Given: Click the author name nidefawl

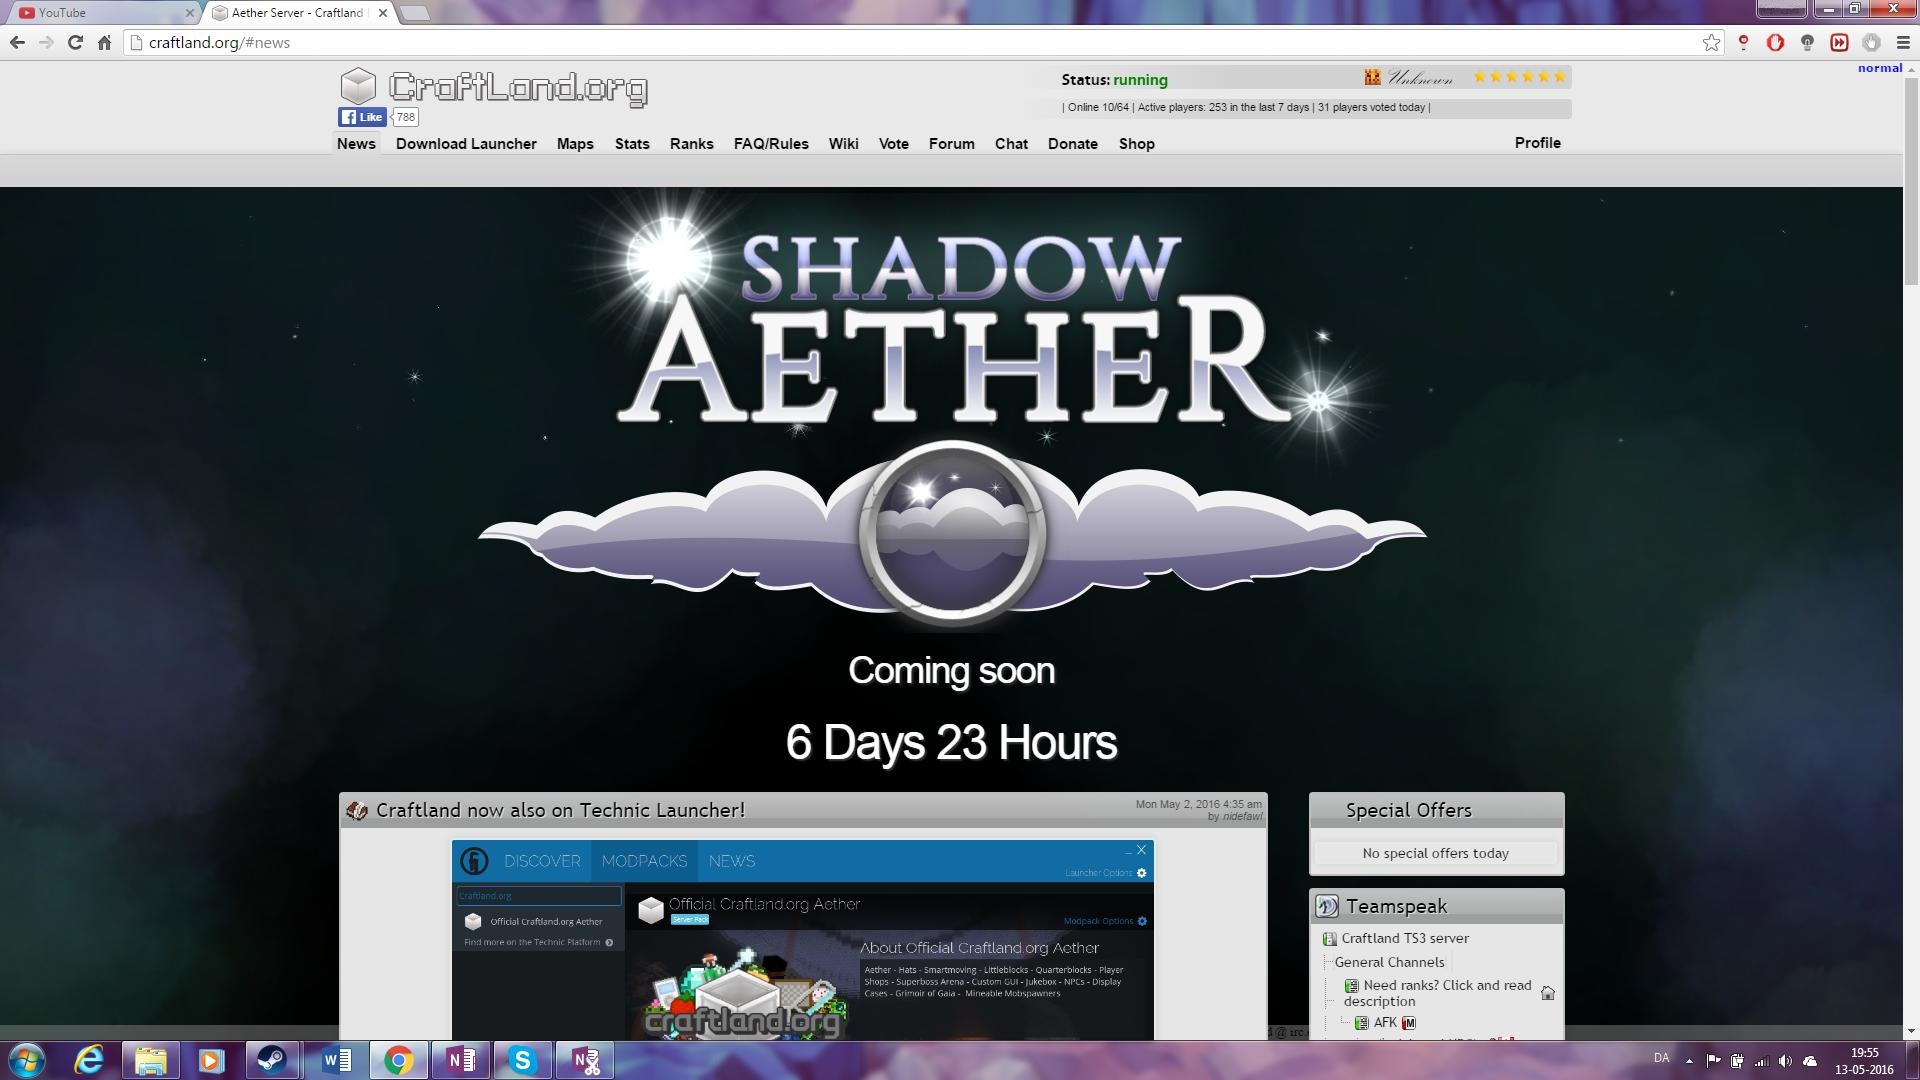Looking at the screenshot, I should coord(1242,817).
